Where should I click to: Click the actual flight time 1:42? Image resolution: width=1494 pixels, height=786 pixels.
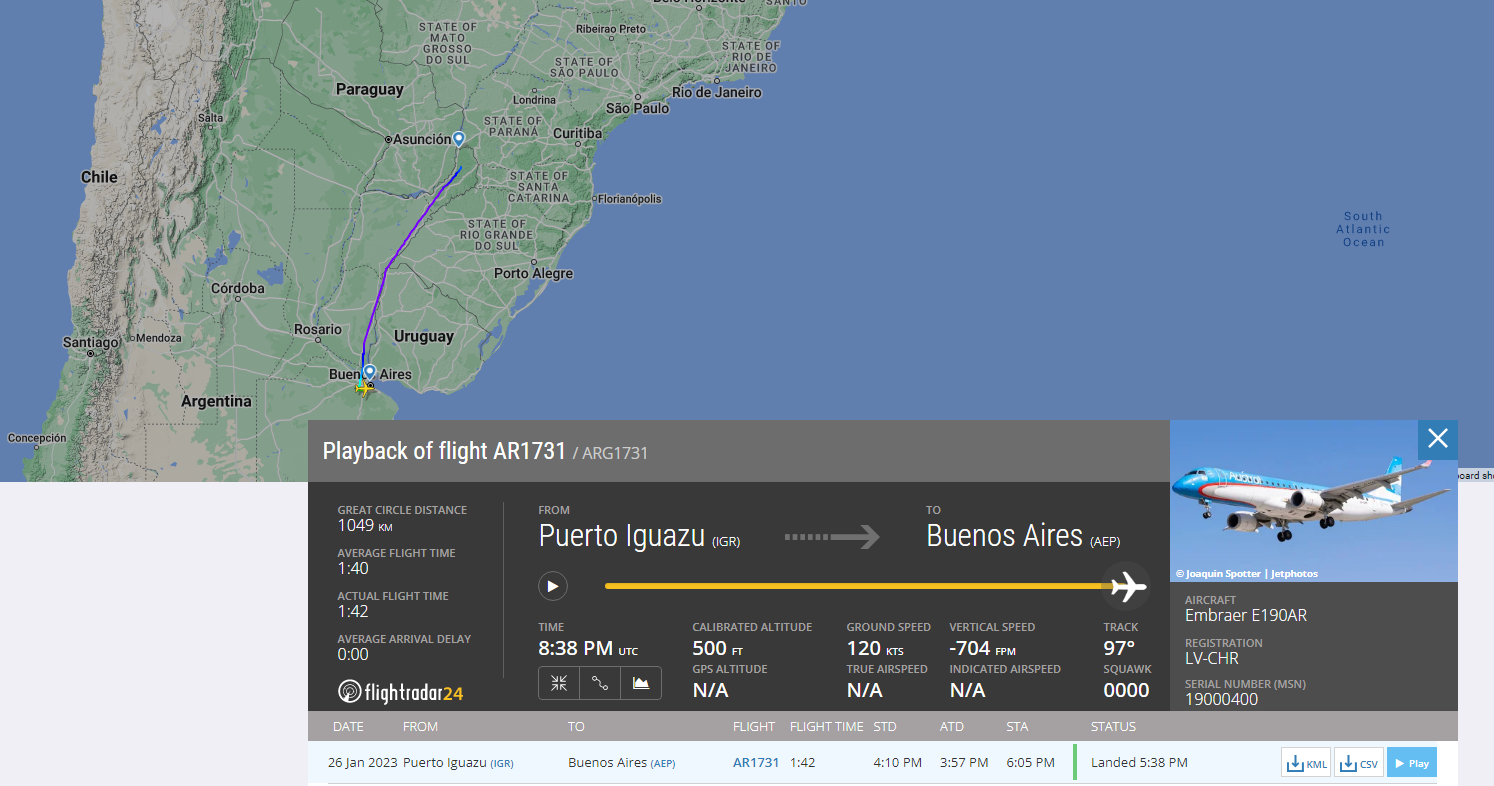tap(353, 611)
